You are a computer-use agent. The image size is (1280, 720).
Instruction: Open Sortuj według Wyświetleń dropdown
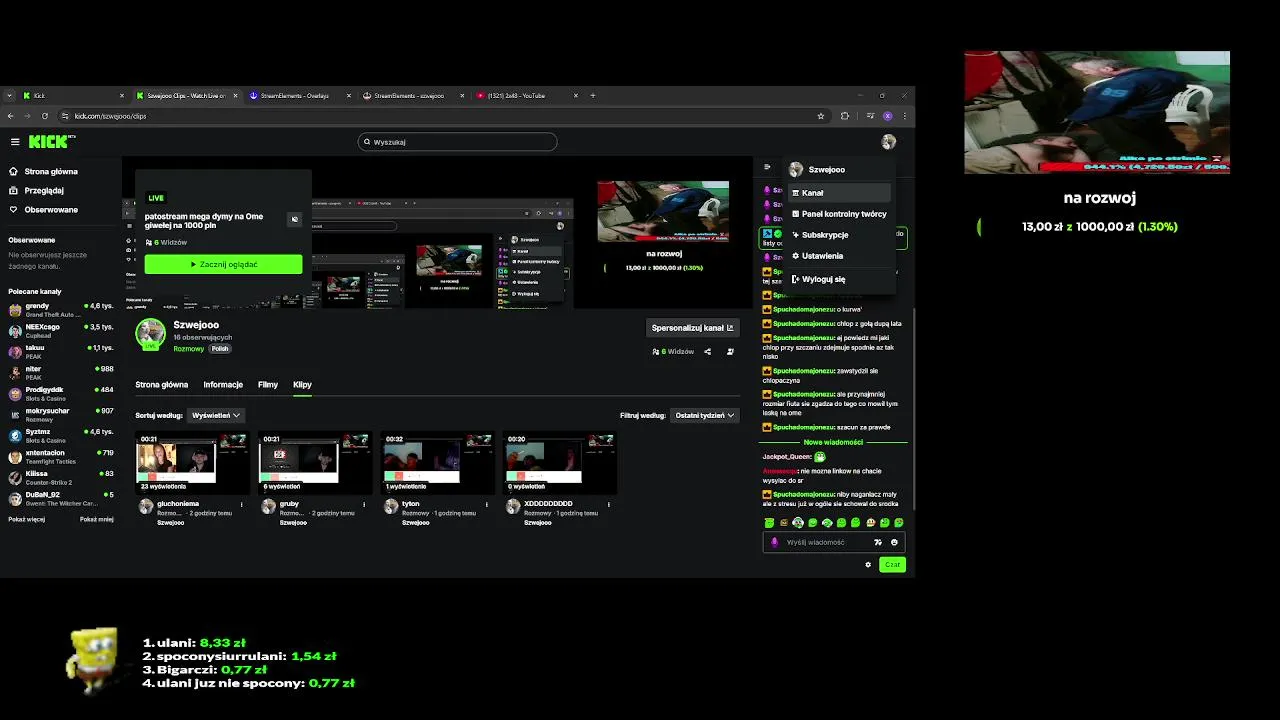[215, 415]
